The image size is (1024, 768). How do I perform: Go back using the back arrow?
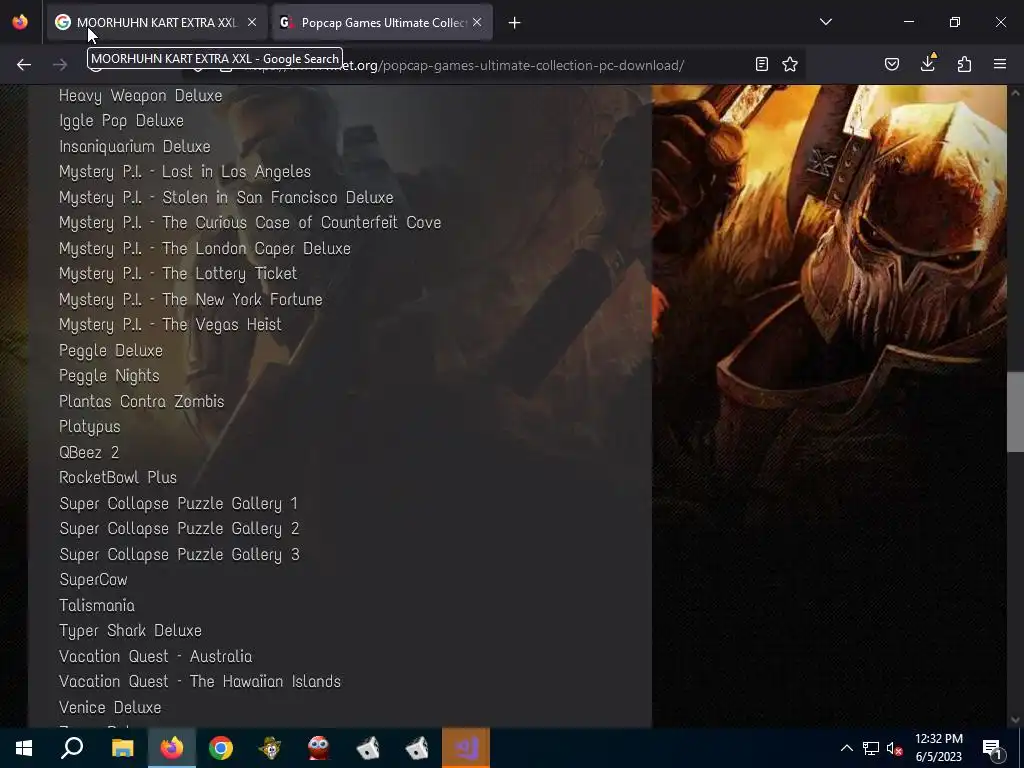point(24,64)
